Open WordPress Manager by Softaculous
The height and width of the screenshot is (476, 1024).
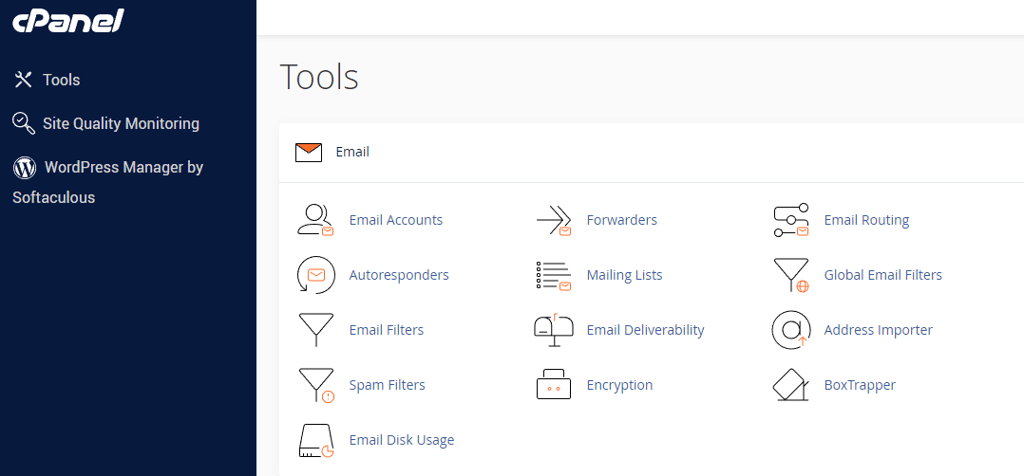108,182
